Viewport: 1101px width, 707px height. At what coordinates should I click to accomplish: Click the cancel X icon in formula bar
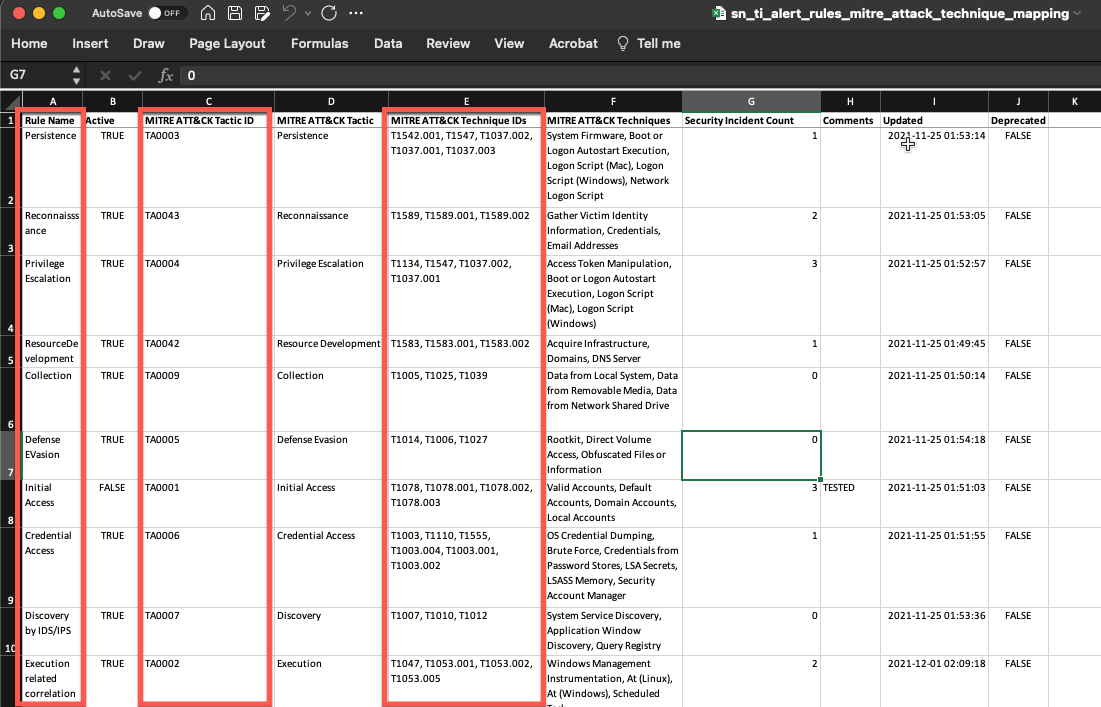(105, 75)
